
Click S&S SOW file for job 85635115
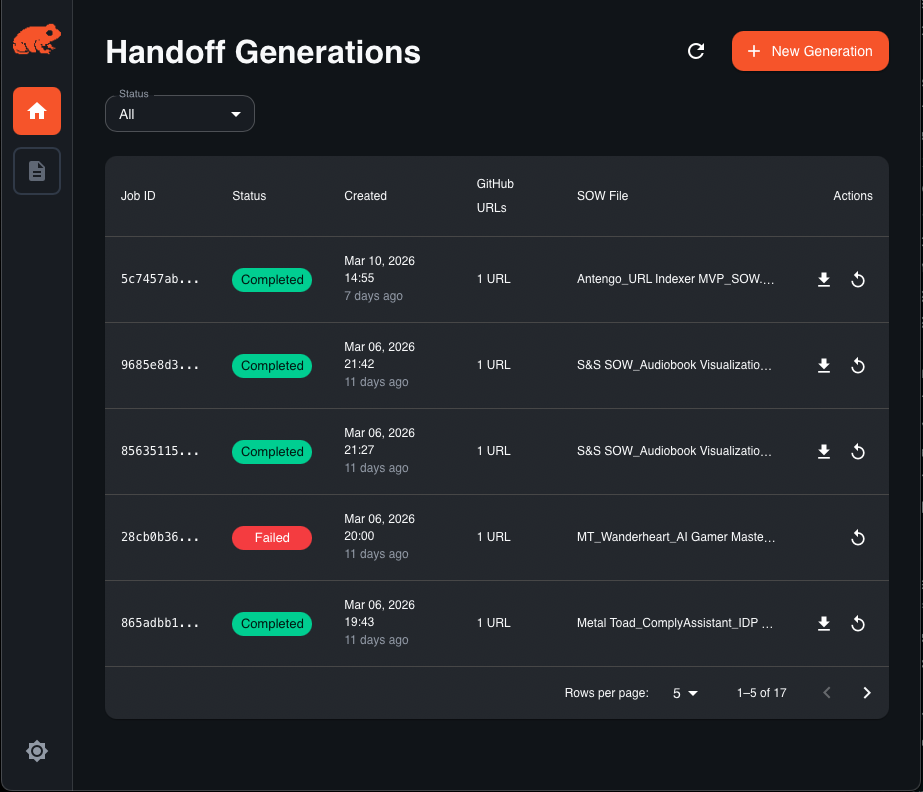click(x=674, y=451)
